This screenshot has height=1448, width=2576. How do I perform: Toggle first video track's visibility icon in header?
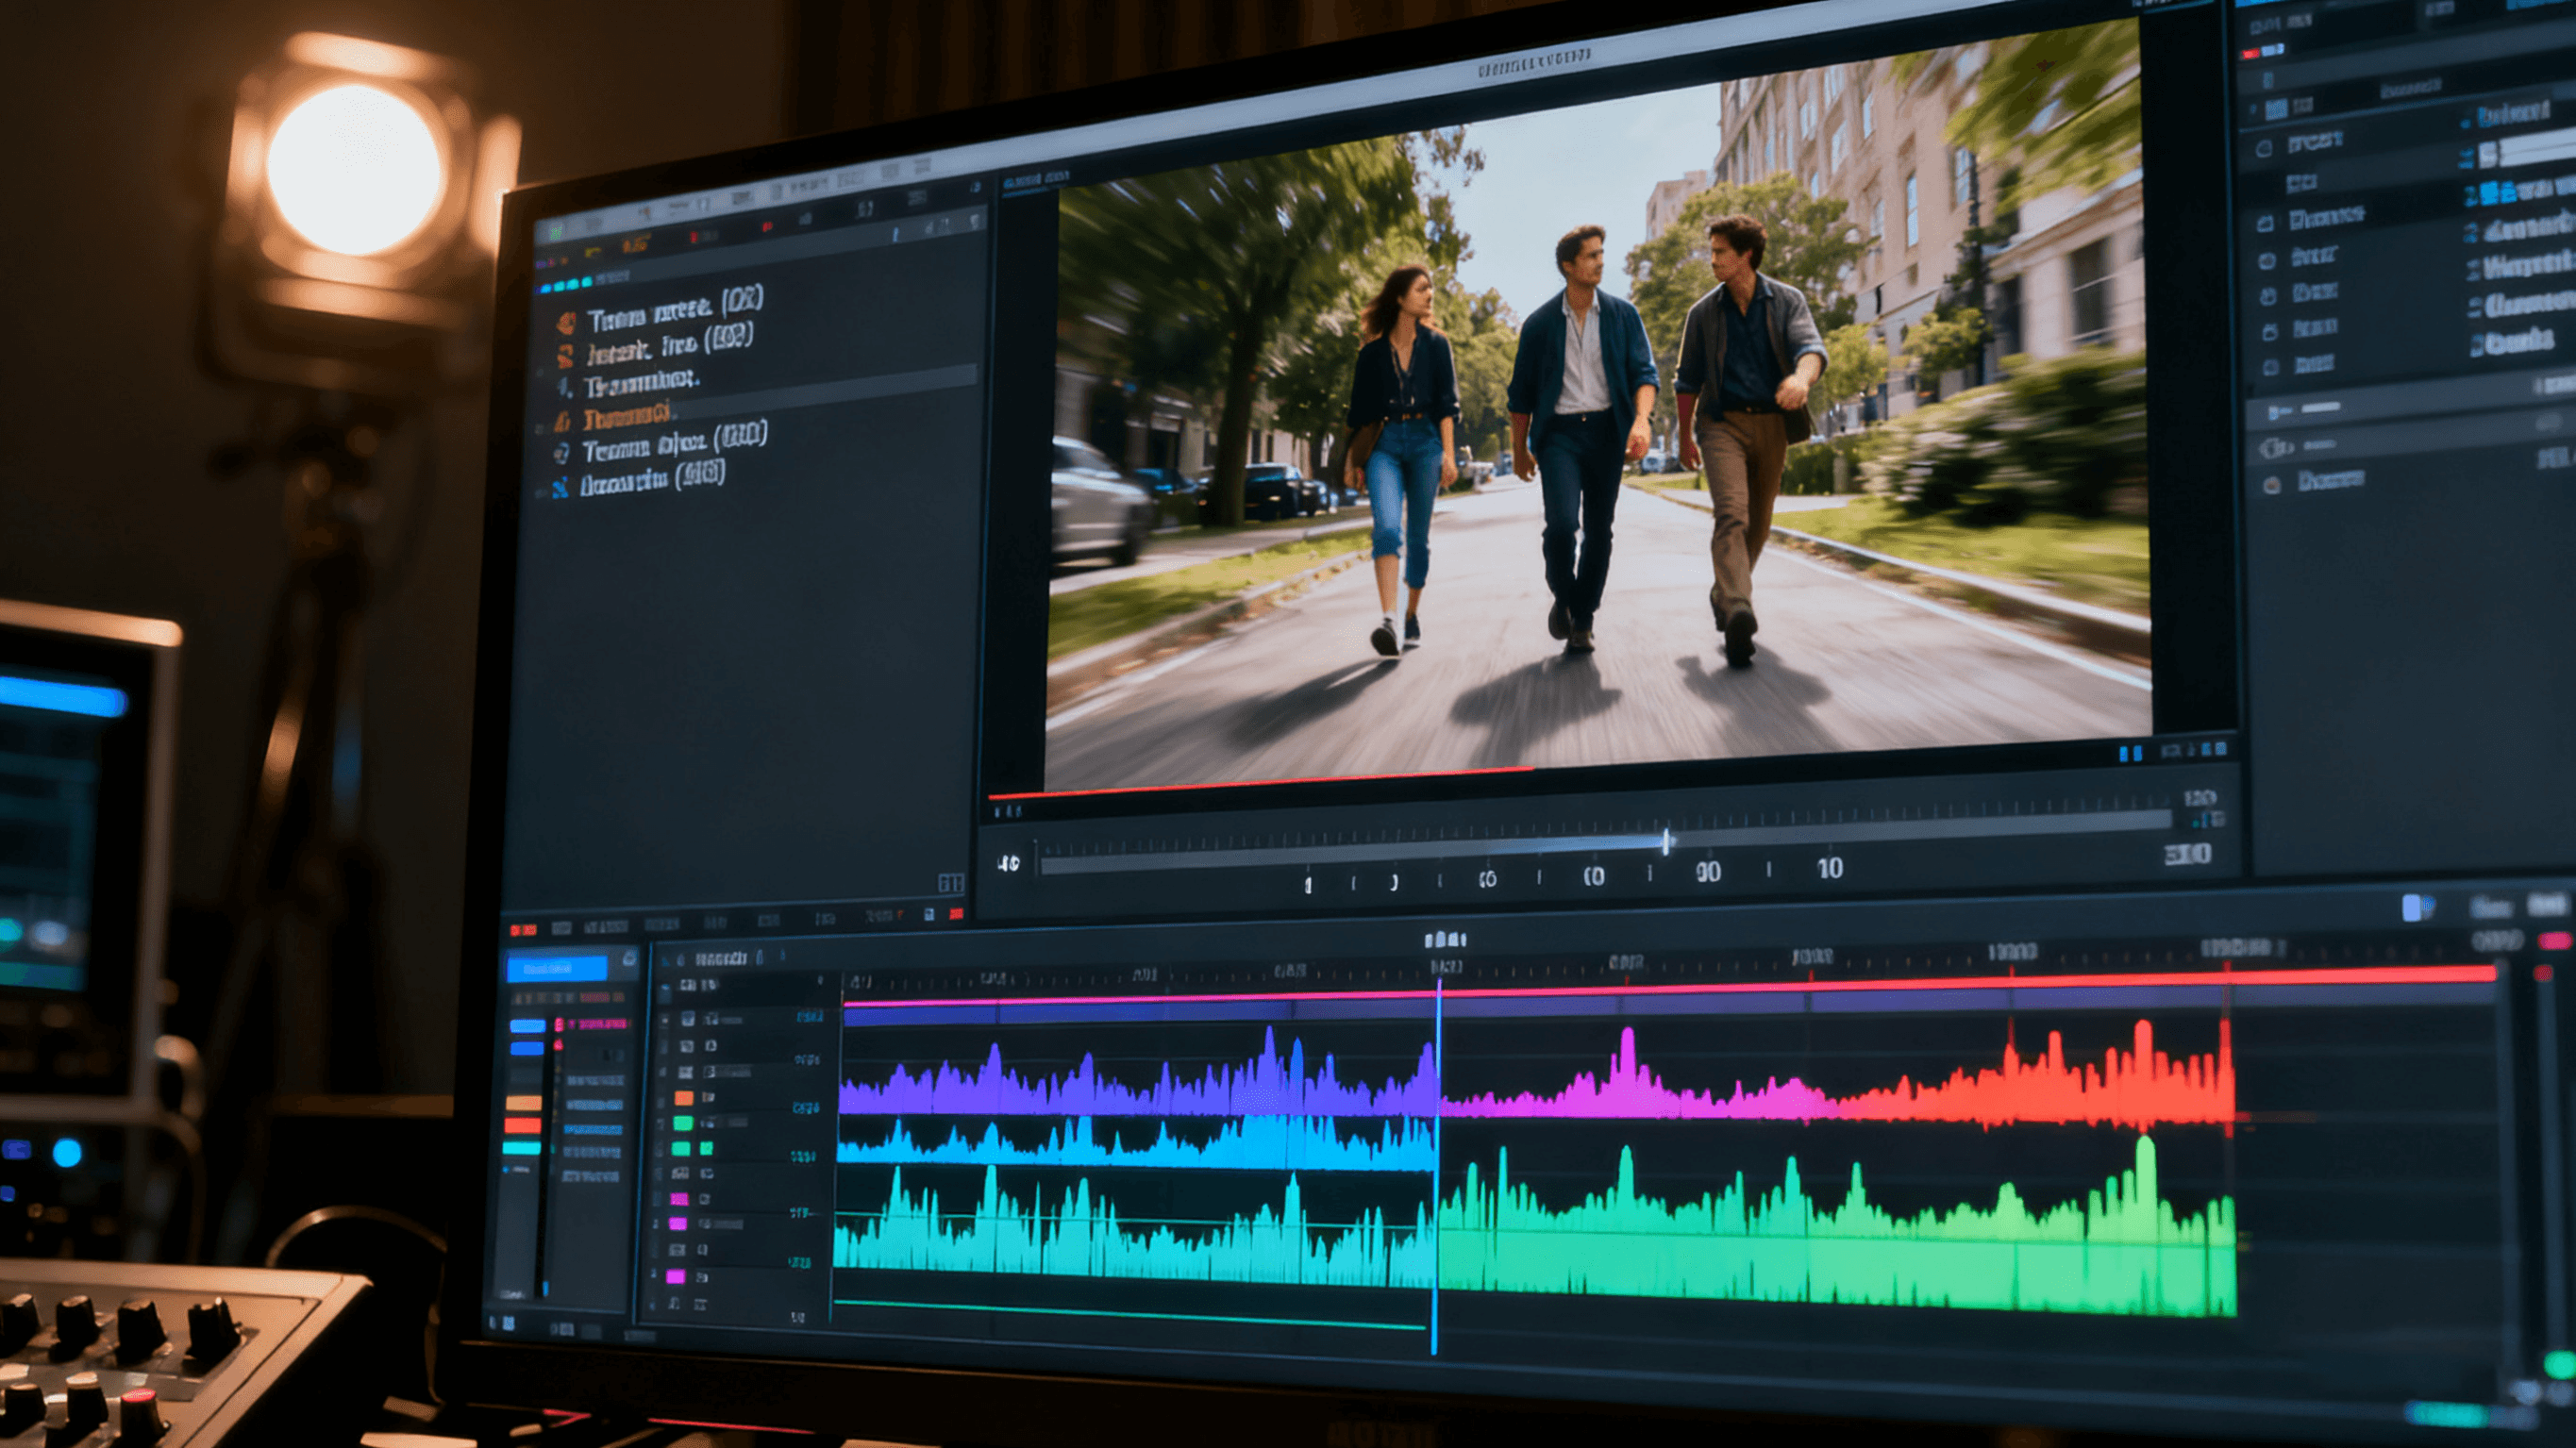pyautogui.click(x=688, y=1019)
